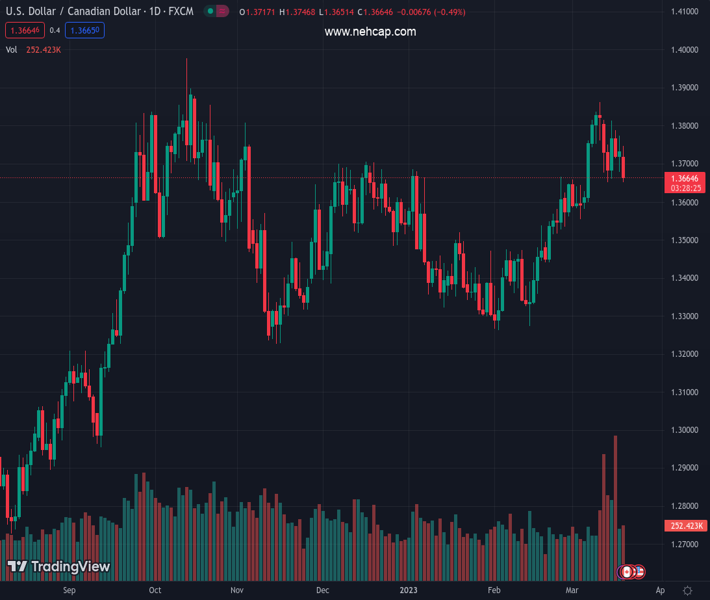Click the market status indicator pill
710x600 pixels.
point(216,11)
